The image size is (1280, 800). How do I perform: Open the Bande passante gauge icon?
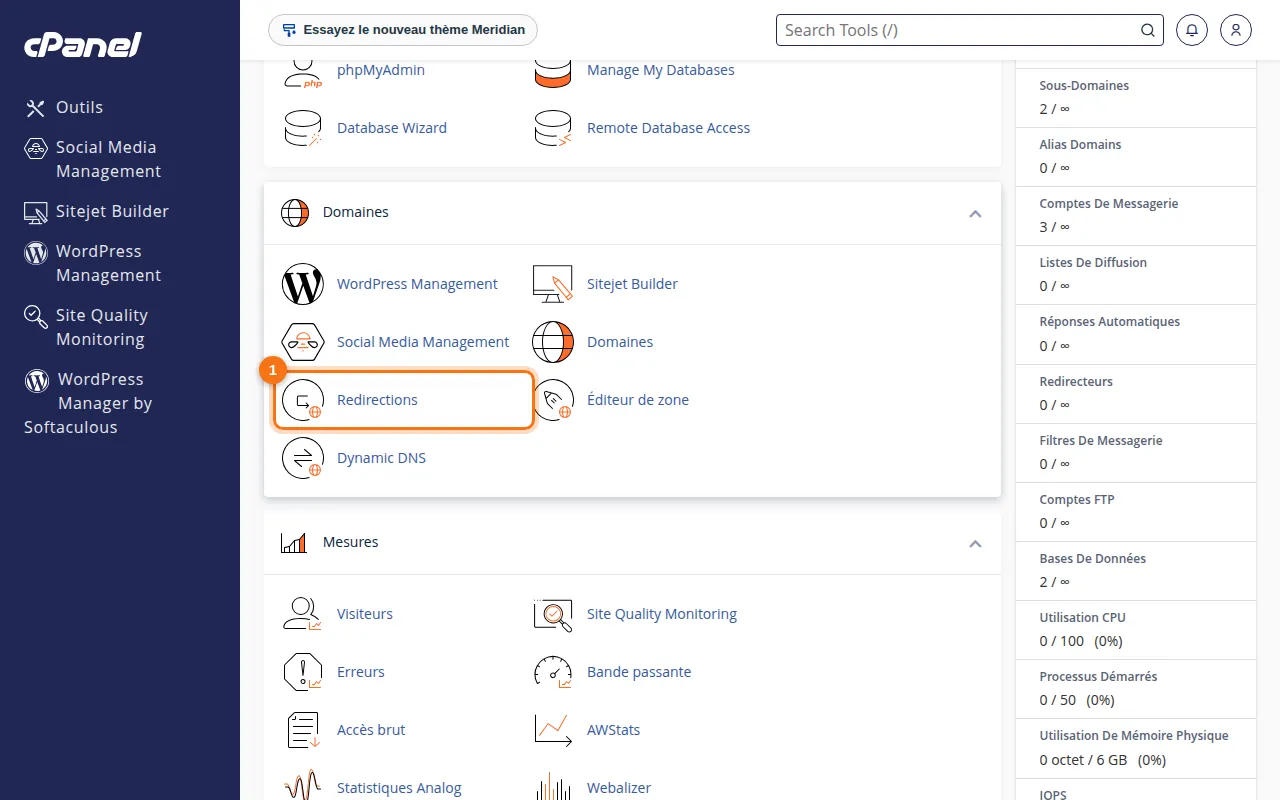[x=552, y=672]
